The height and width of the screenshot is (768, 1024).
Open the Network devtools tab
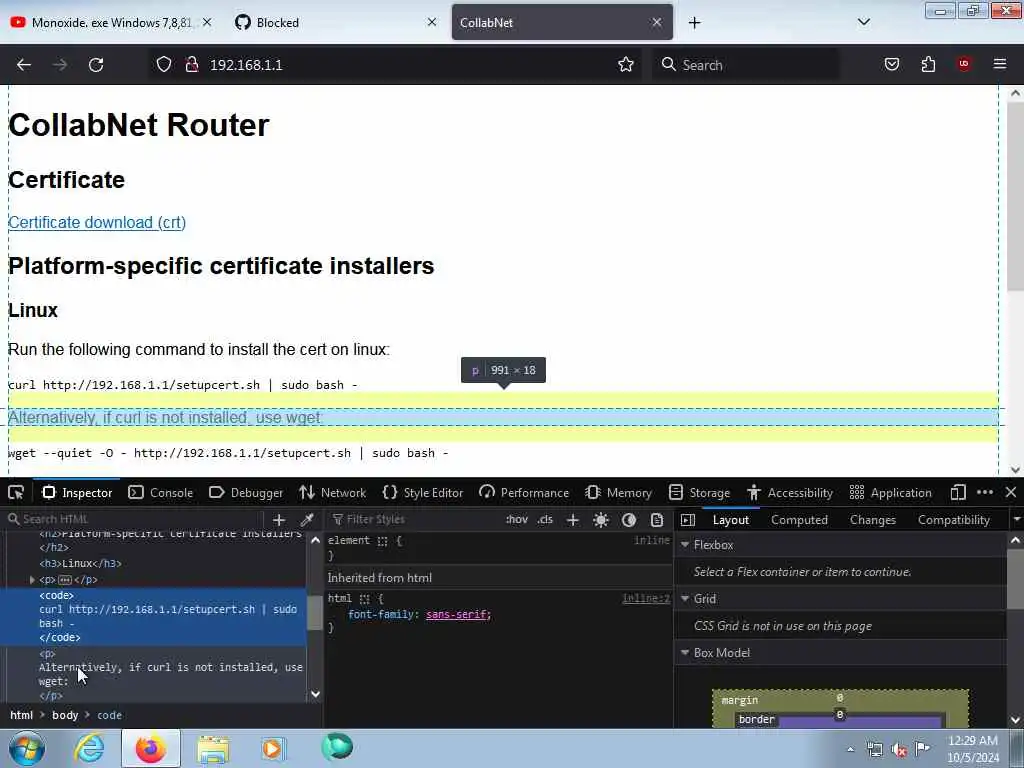coord(333,493)
